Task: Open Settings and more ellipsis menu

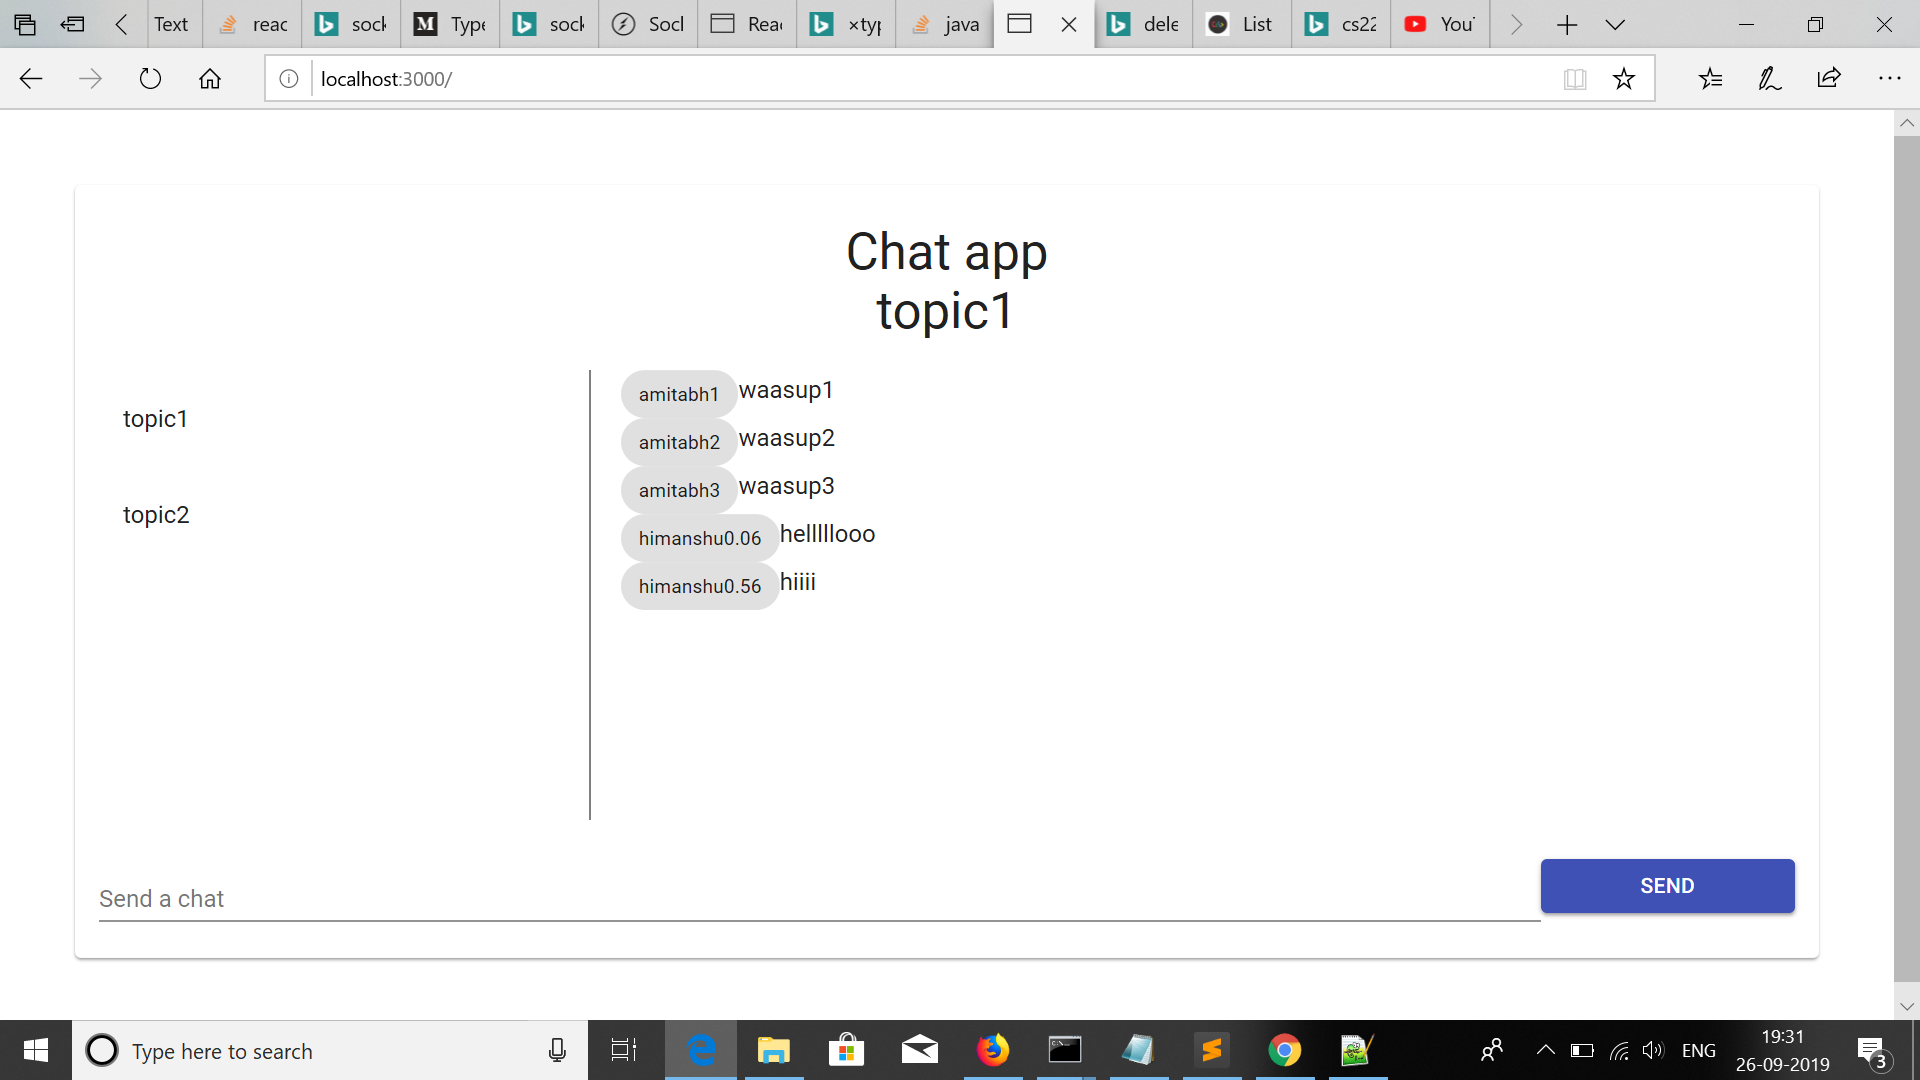Action: pos(1889,79)
